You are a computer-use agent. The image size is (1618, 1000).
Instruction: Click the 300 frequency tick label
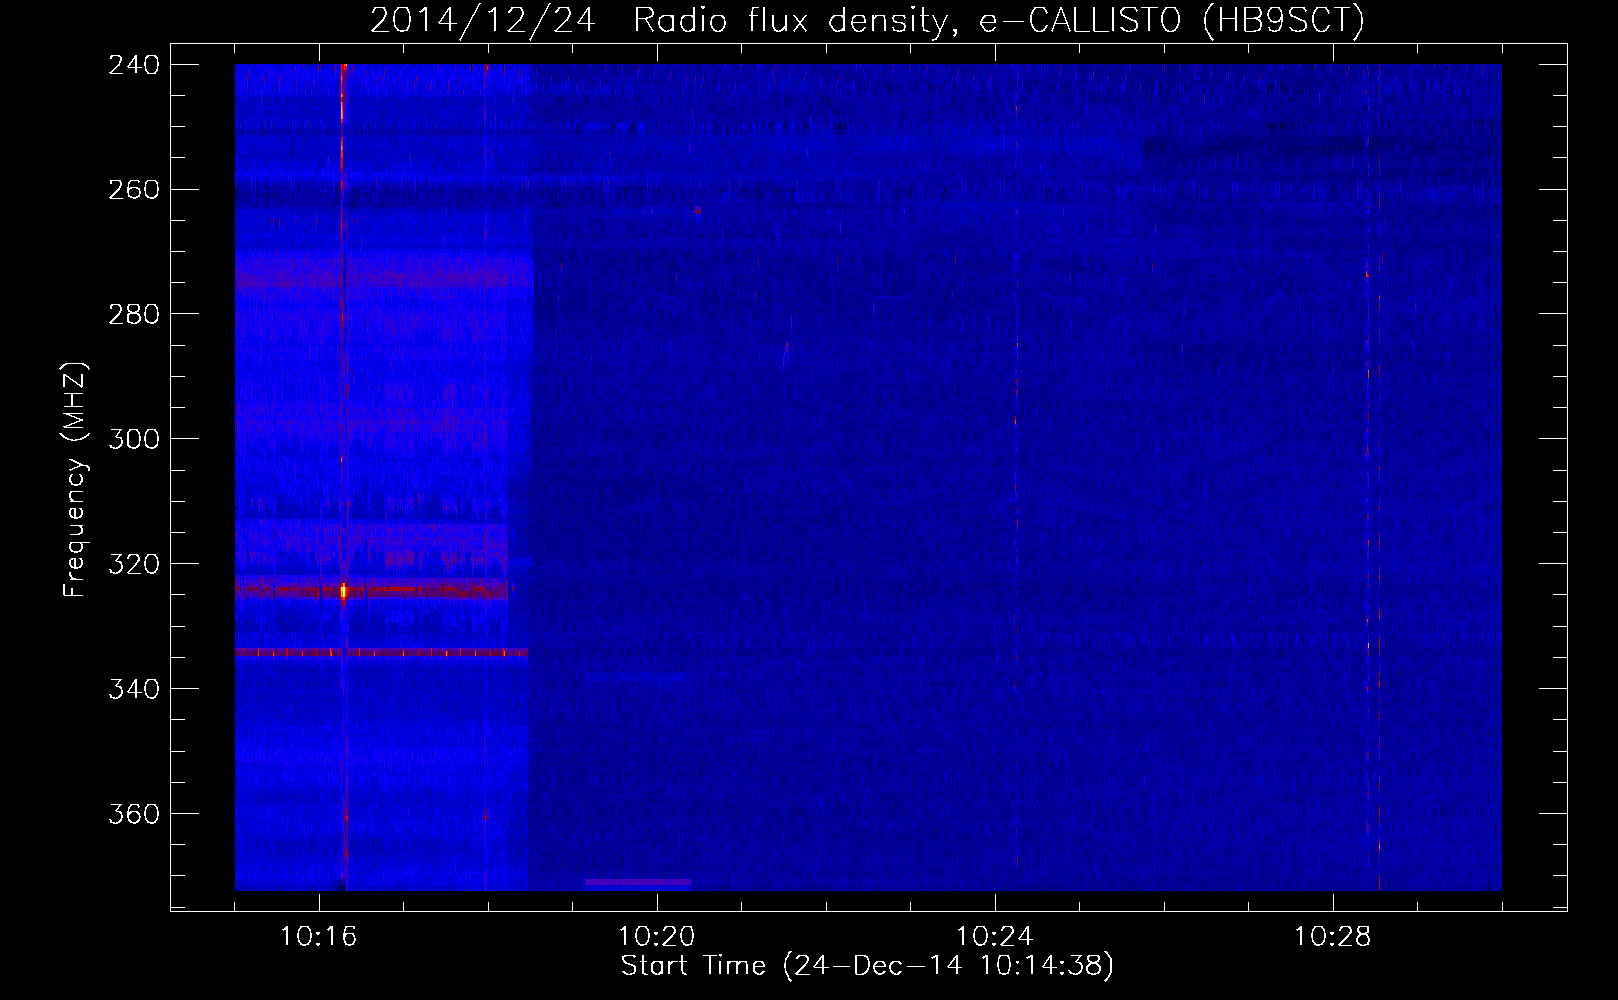coord(133,440)
